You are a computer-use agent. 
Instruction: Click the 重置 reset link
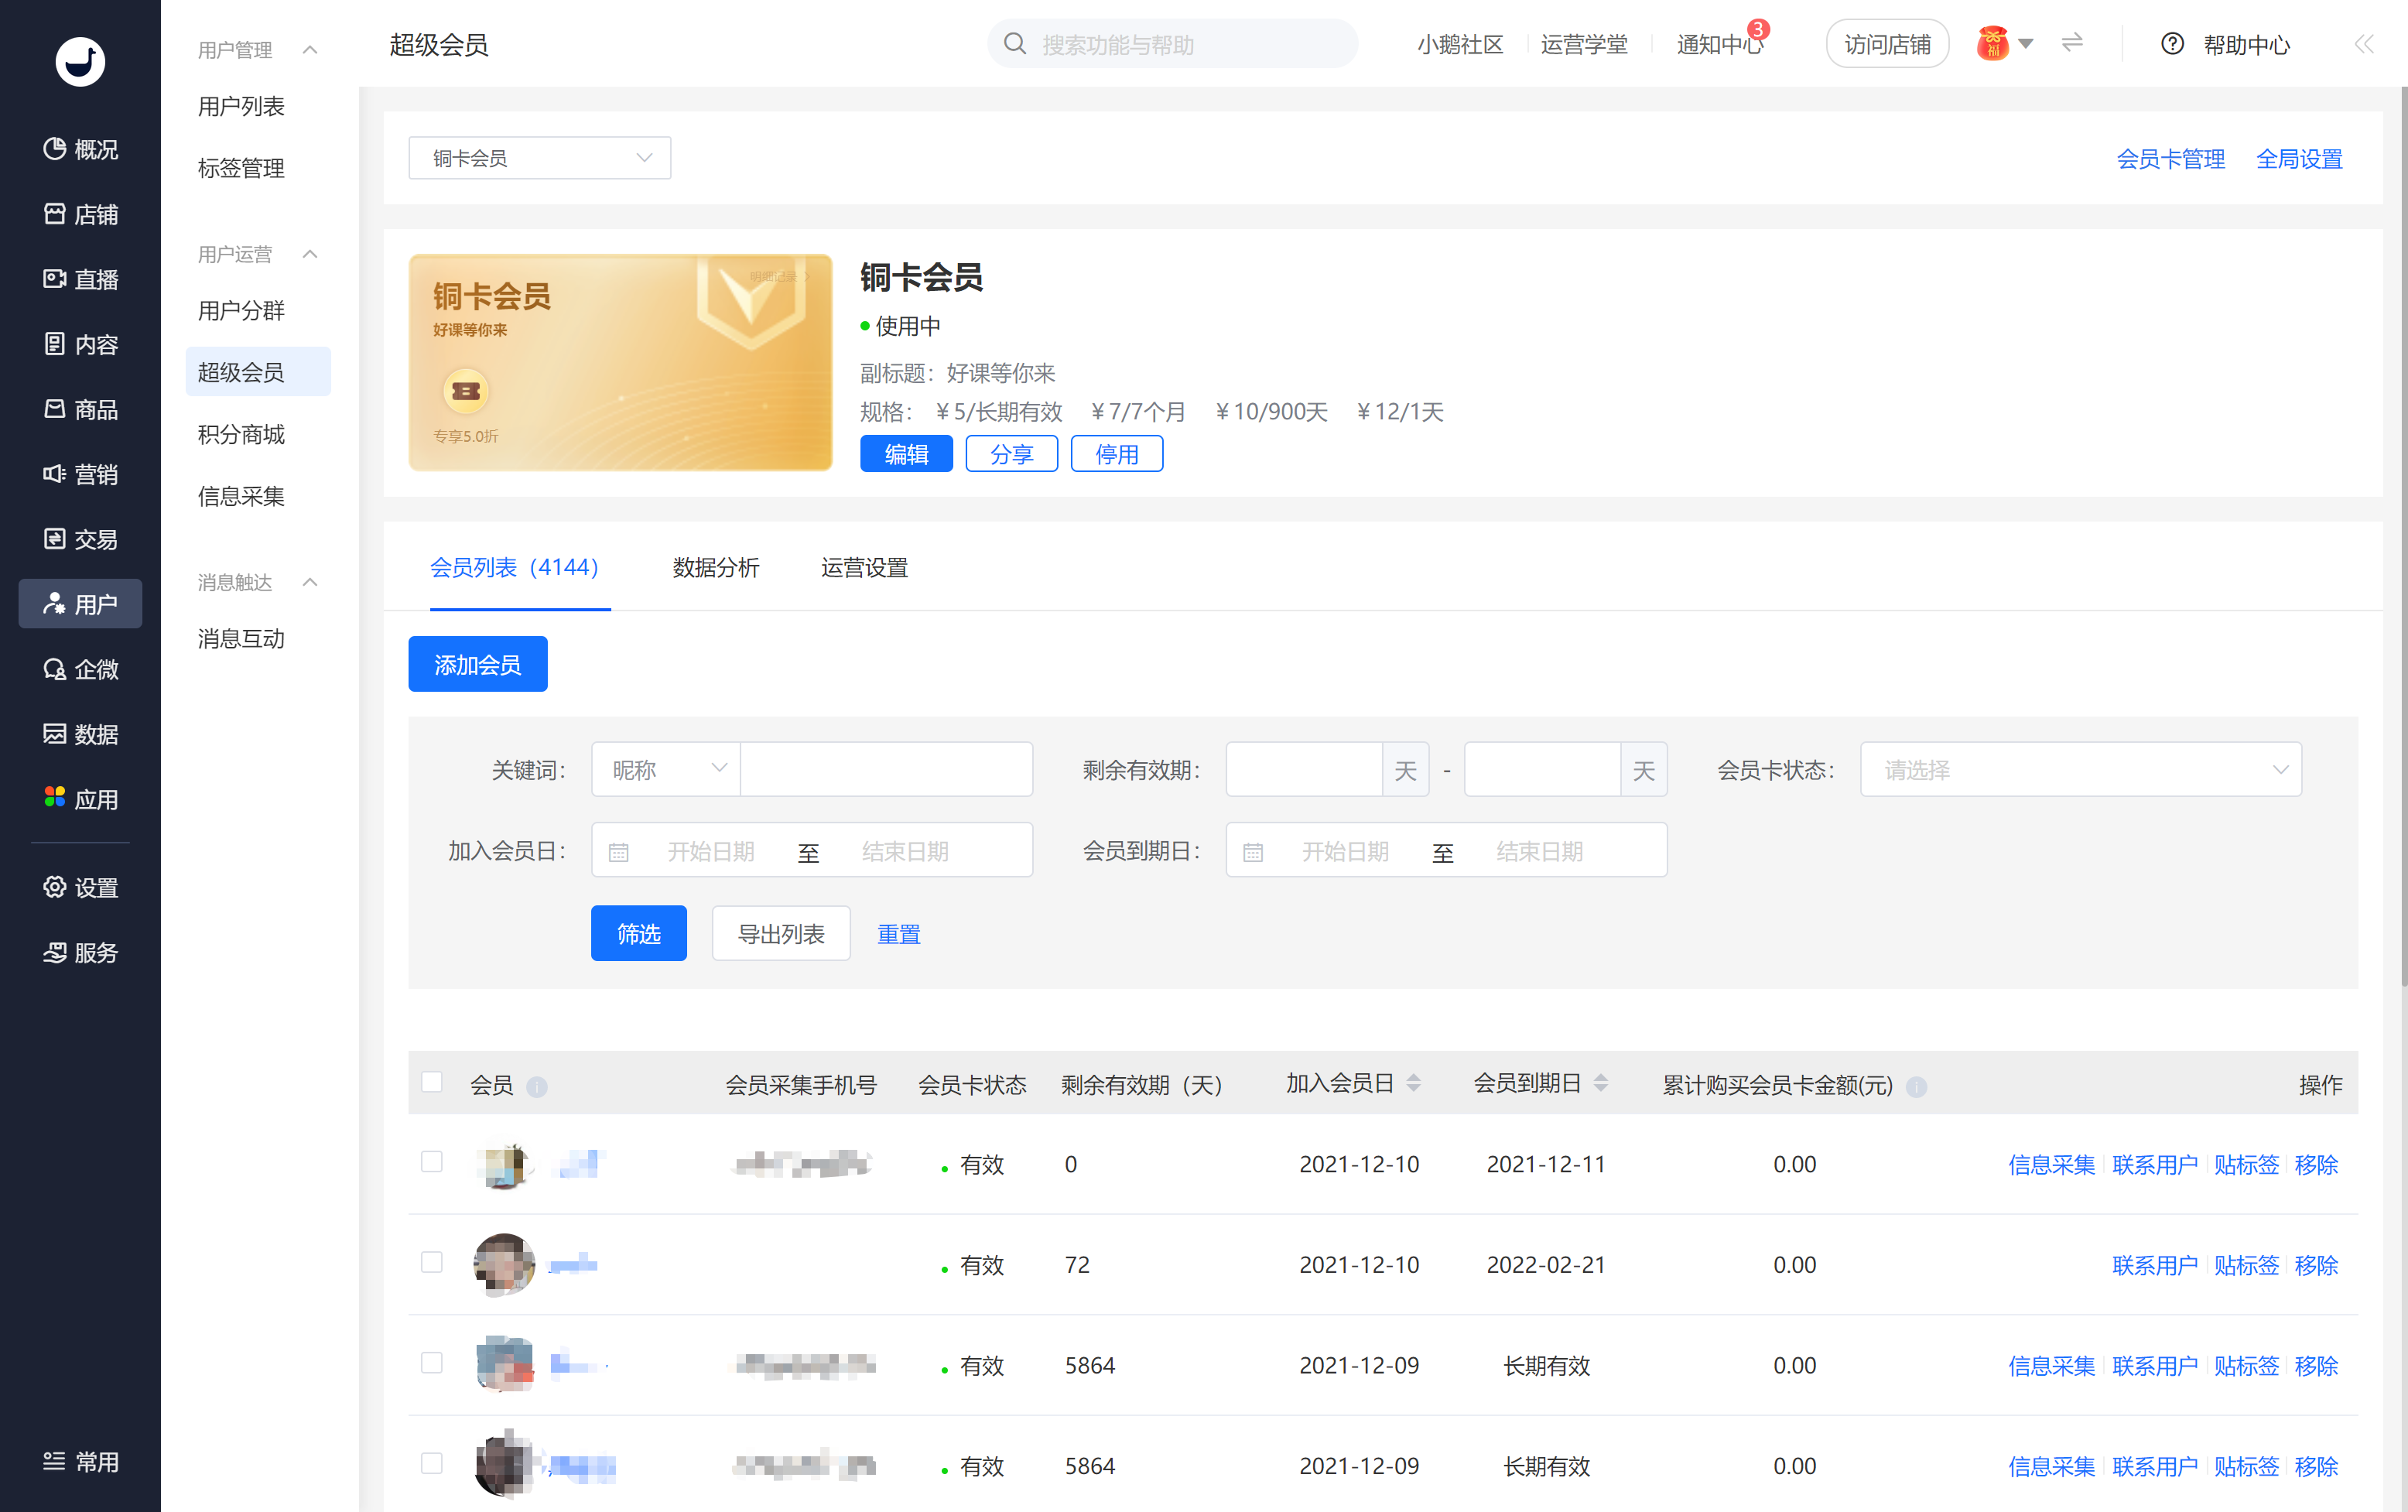point(898,934)
